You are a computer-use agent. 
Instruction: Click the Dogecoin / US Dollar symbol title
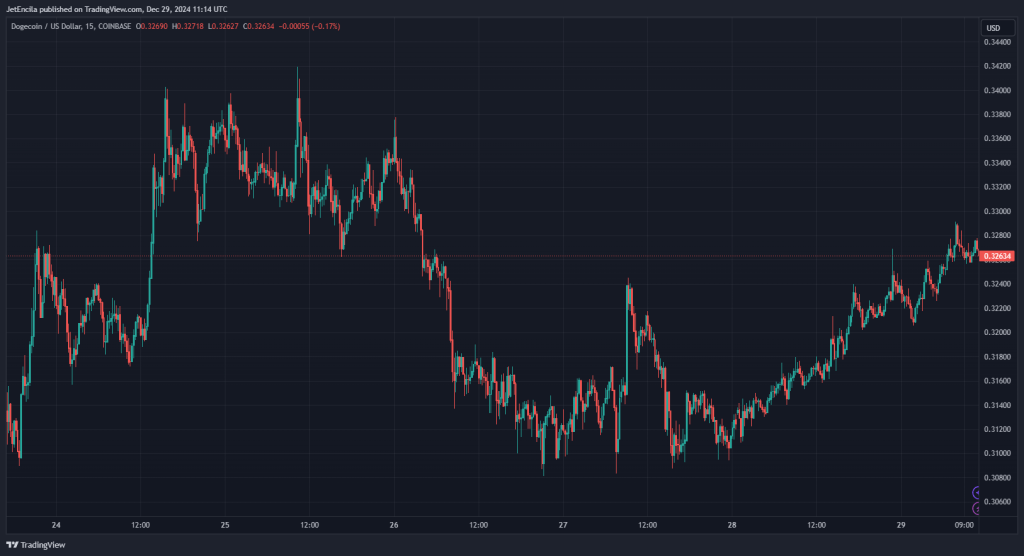pos(46,27)
